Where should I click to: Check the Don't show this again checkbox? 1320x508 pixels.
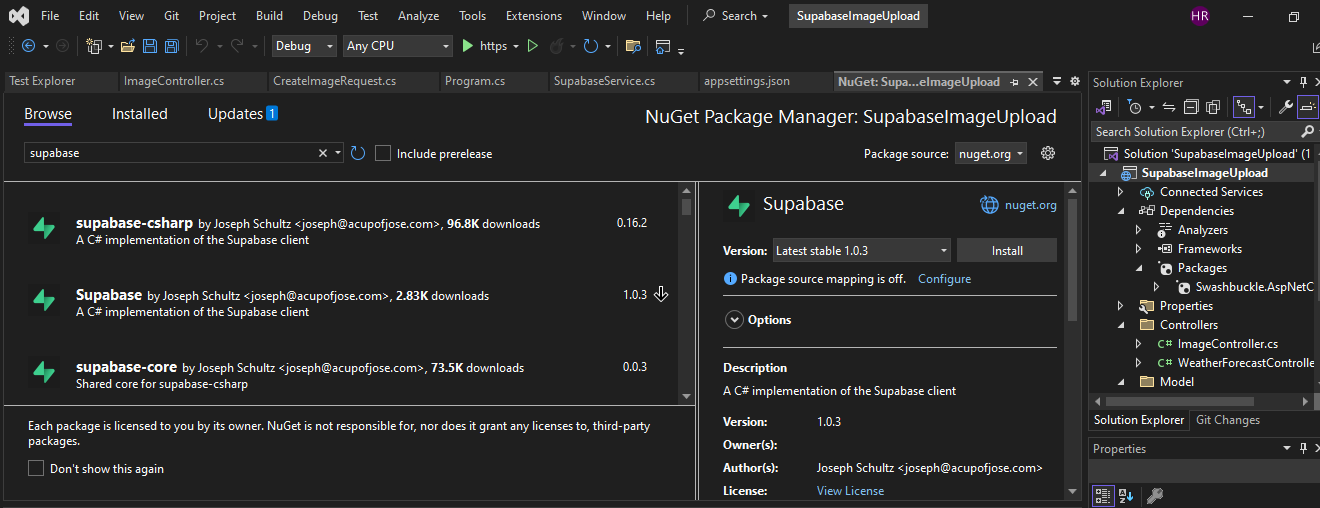pos(36,468)
